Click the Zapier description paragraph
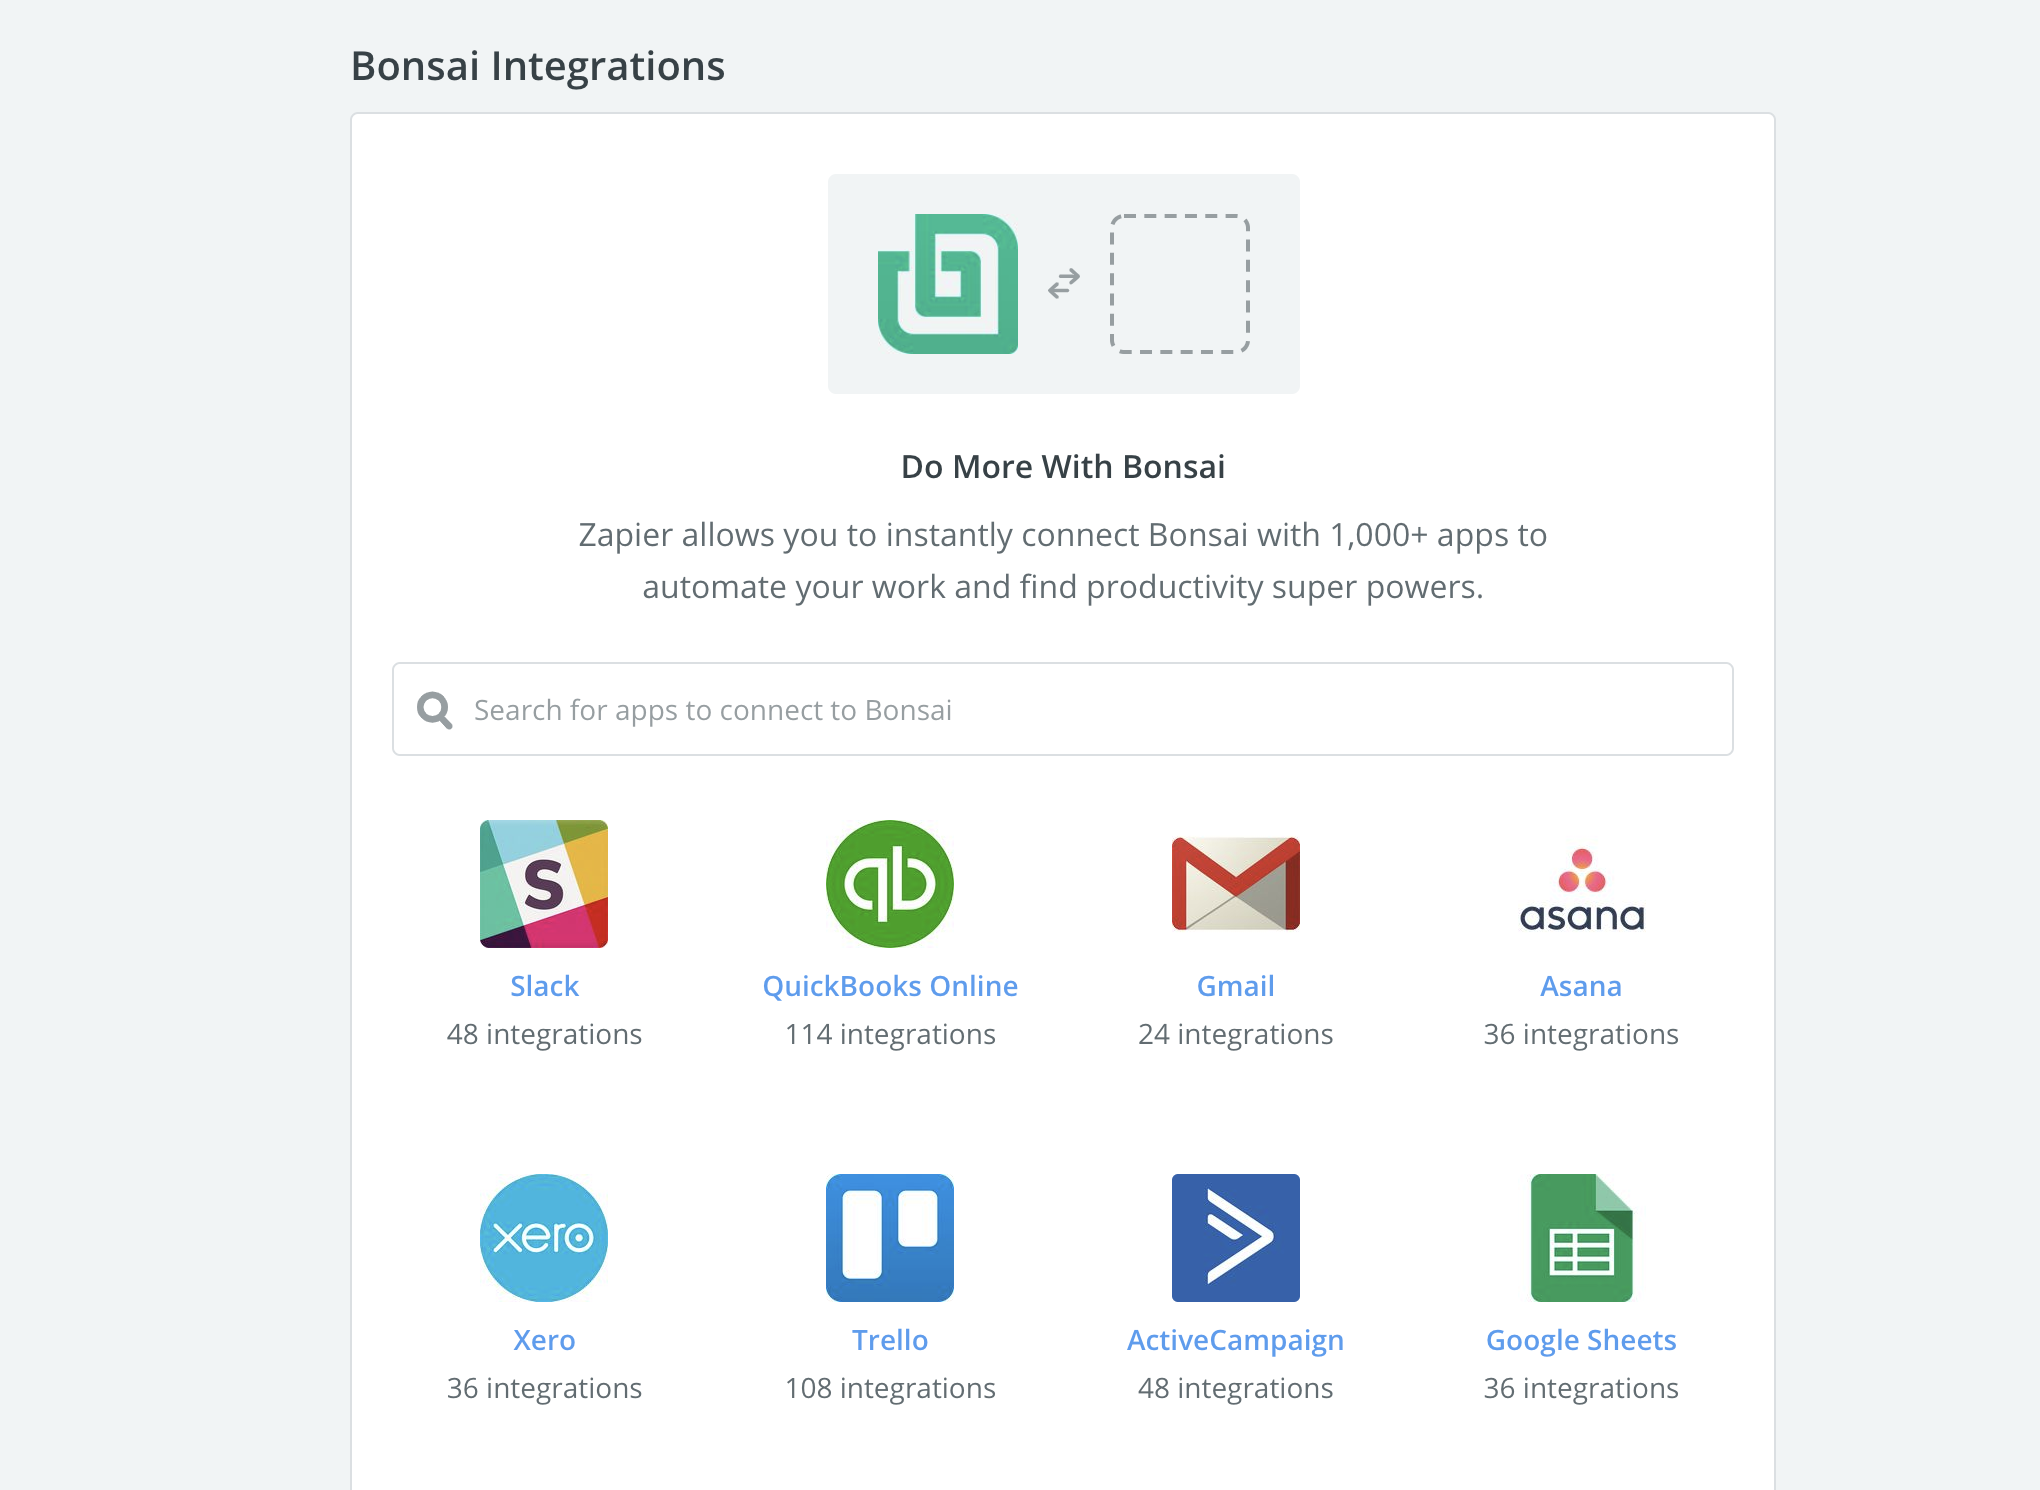 point(1063,561)
